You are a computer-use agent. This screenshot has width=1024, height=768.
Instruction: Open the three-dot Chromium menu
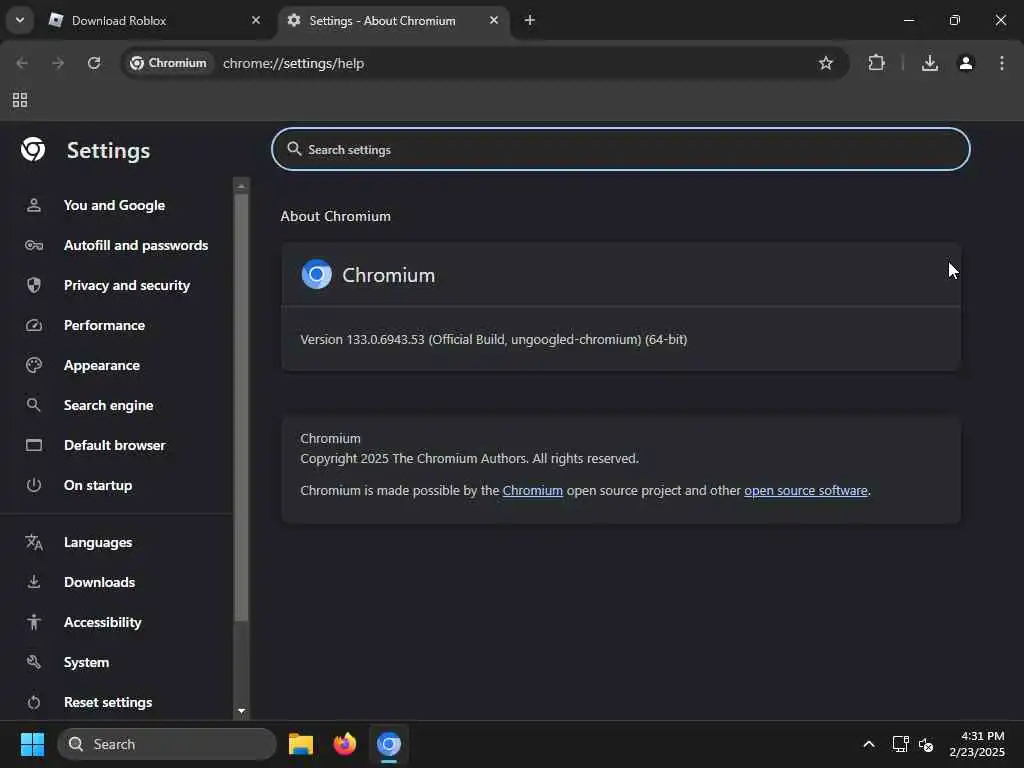pos(1002,63)
